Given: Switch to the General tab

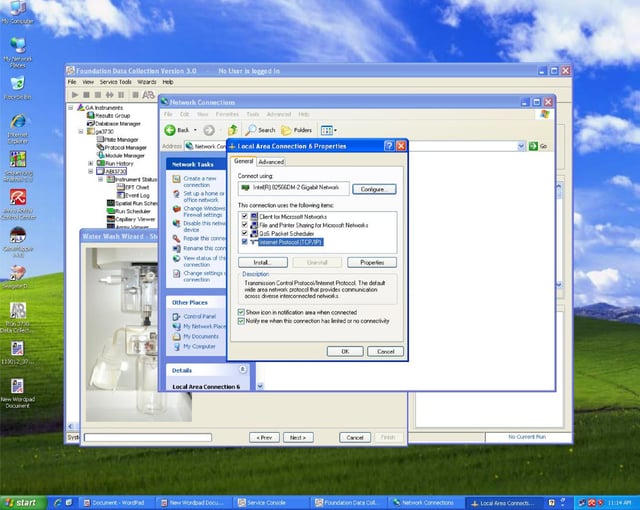Looking at the screenshot, I should (244, 161).
